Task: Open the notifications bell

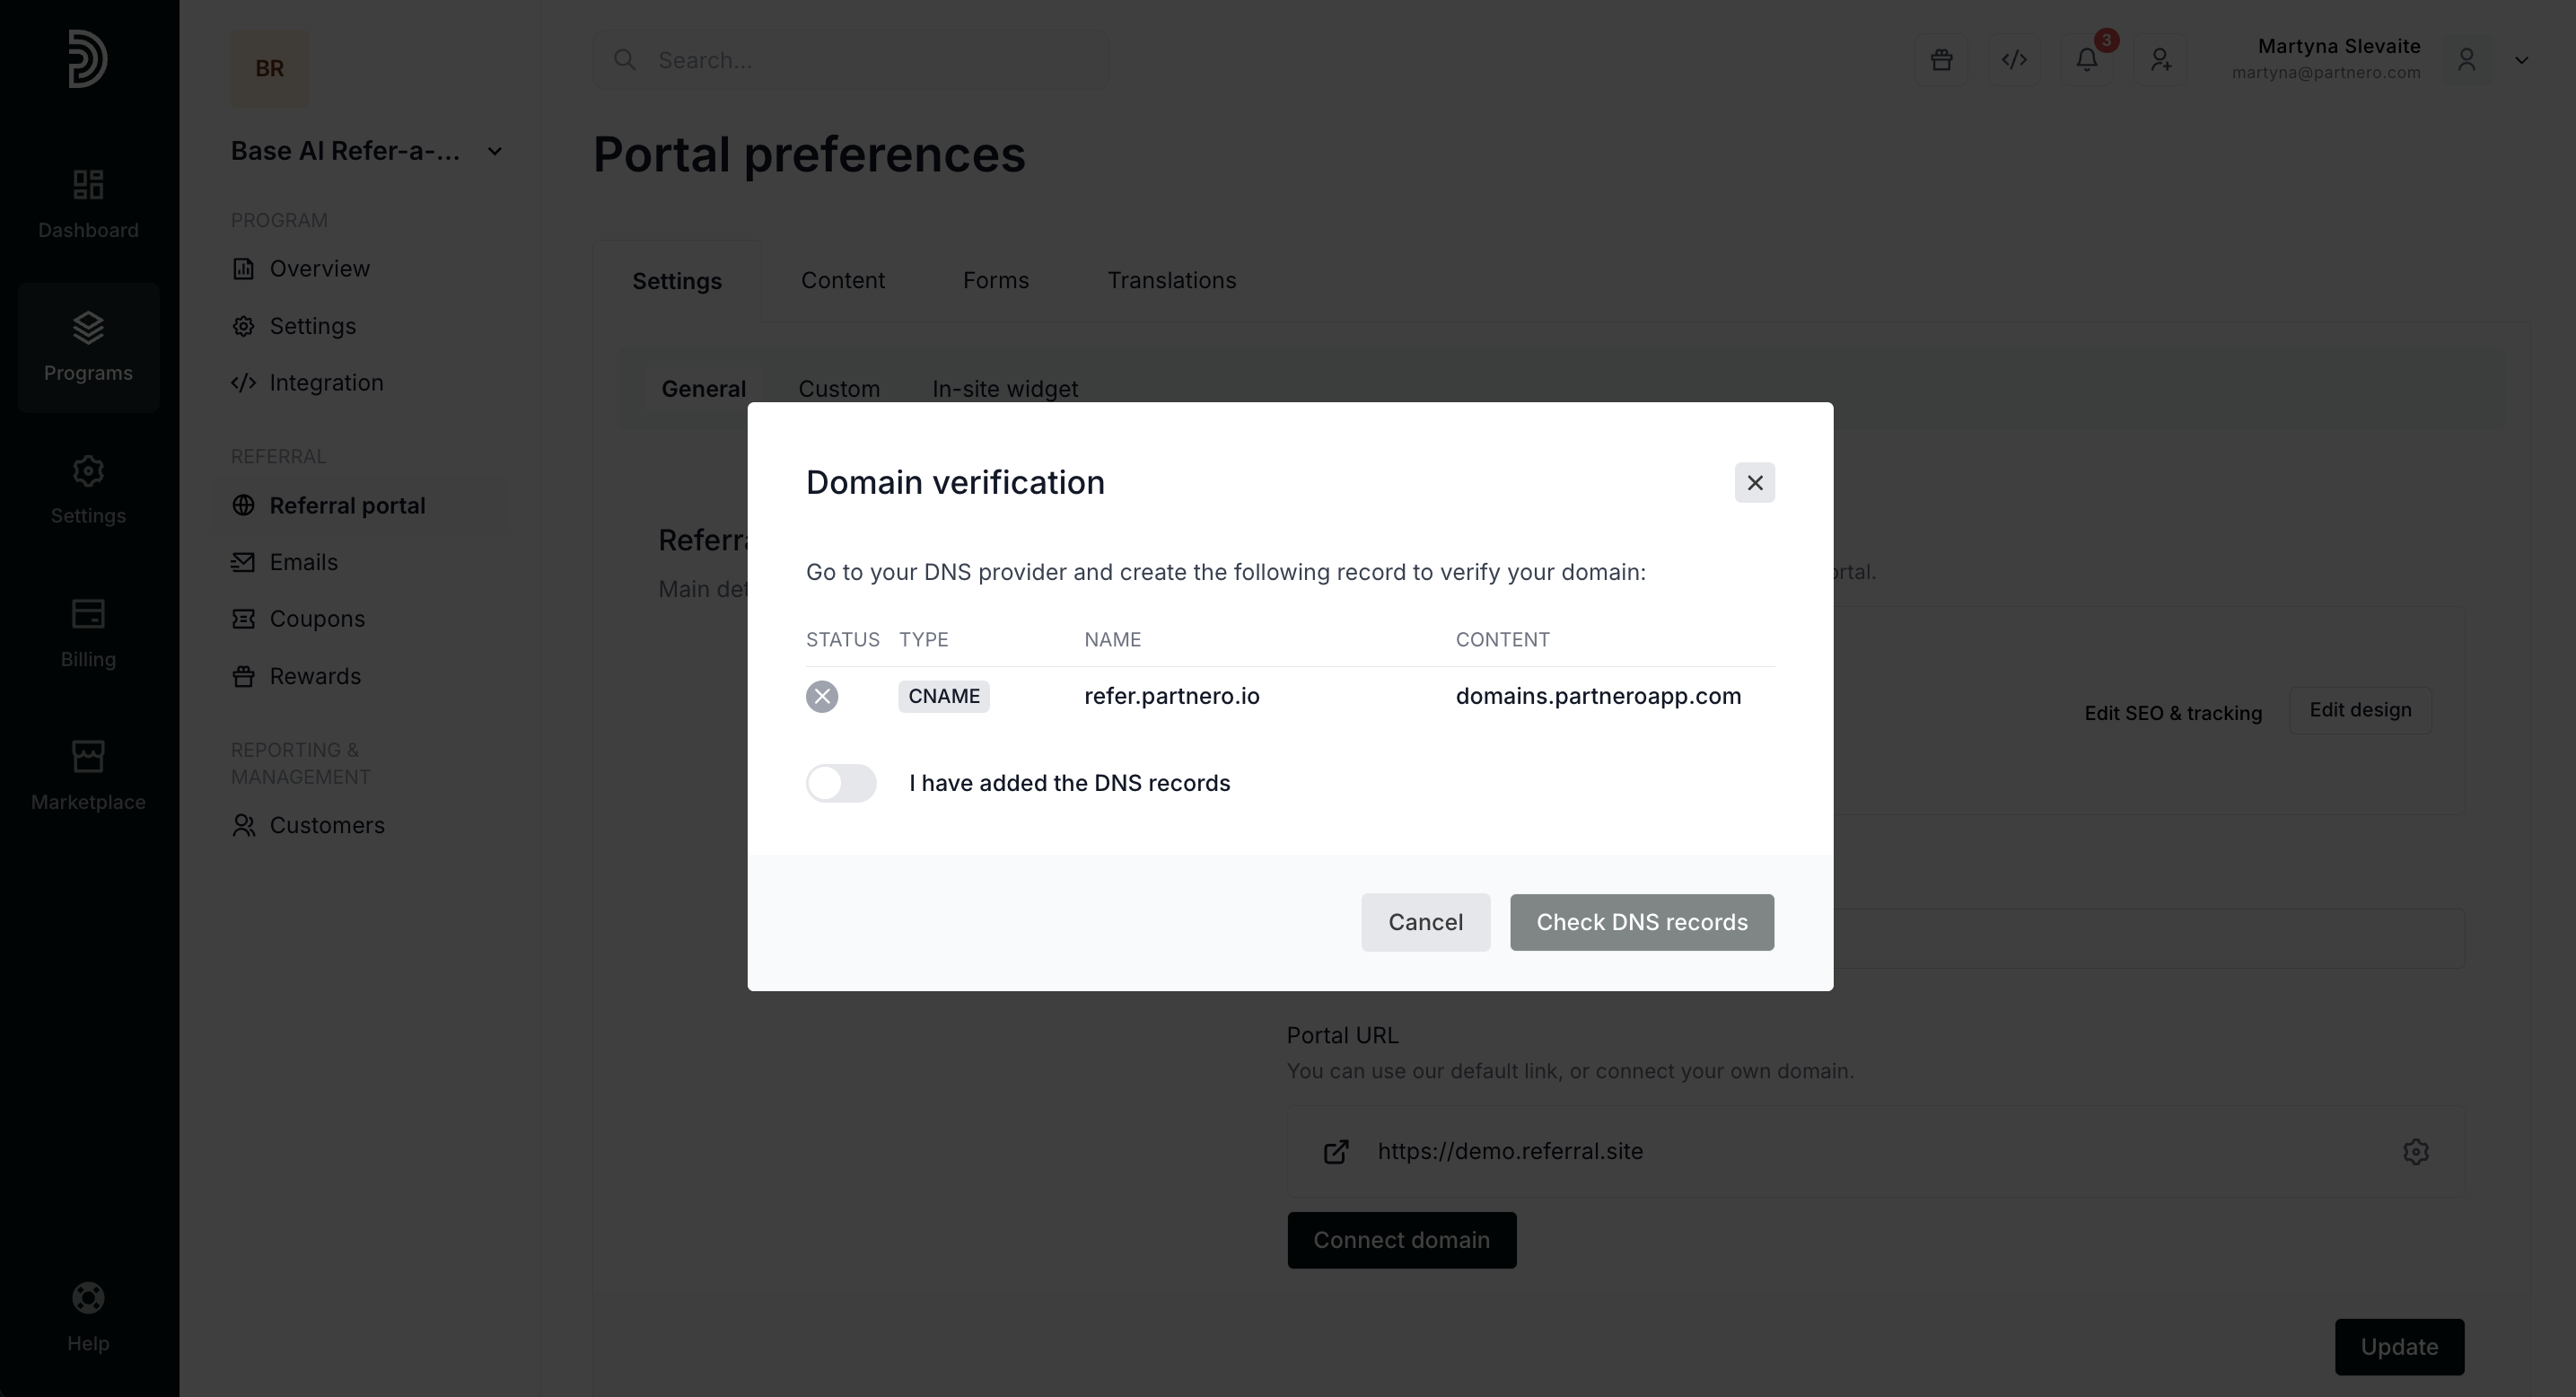Action: [x=2087, y=60]
